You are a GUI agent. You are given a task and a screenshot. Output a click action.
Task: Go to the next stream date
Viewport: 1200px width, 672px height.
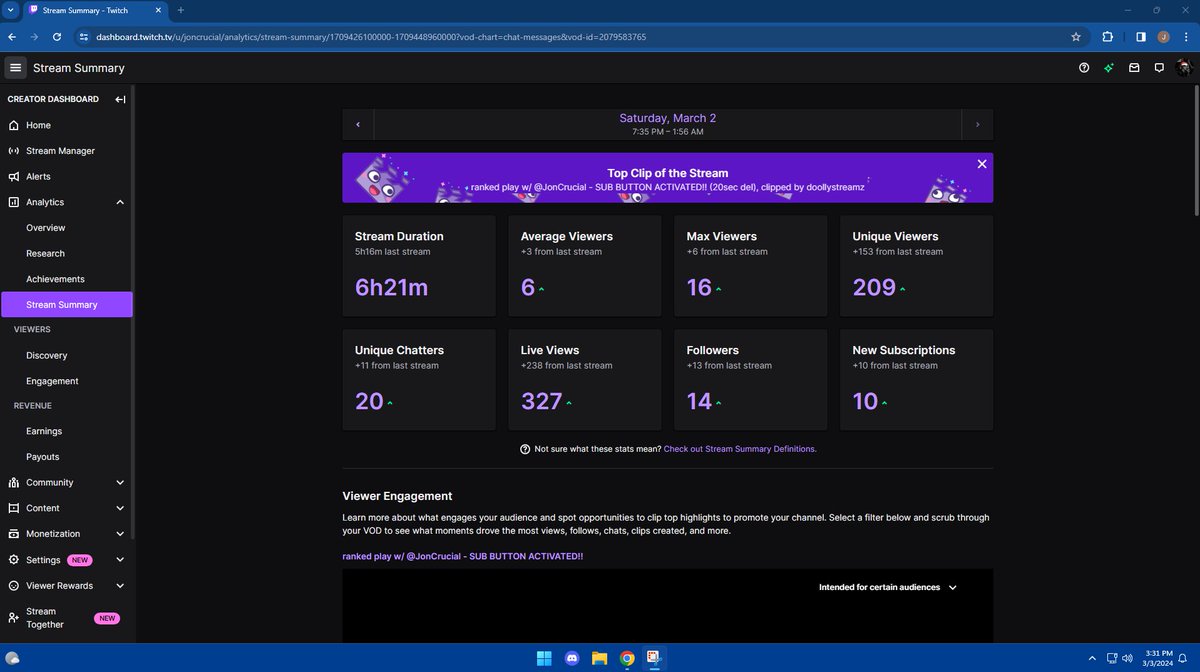click(977, 125)
